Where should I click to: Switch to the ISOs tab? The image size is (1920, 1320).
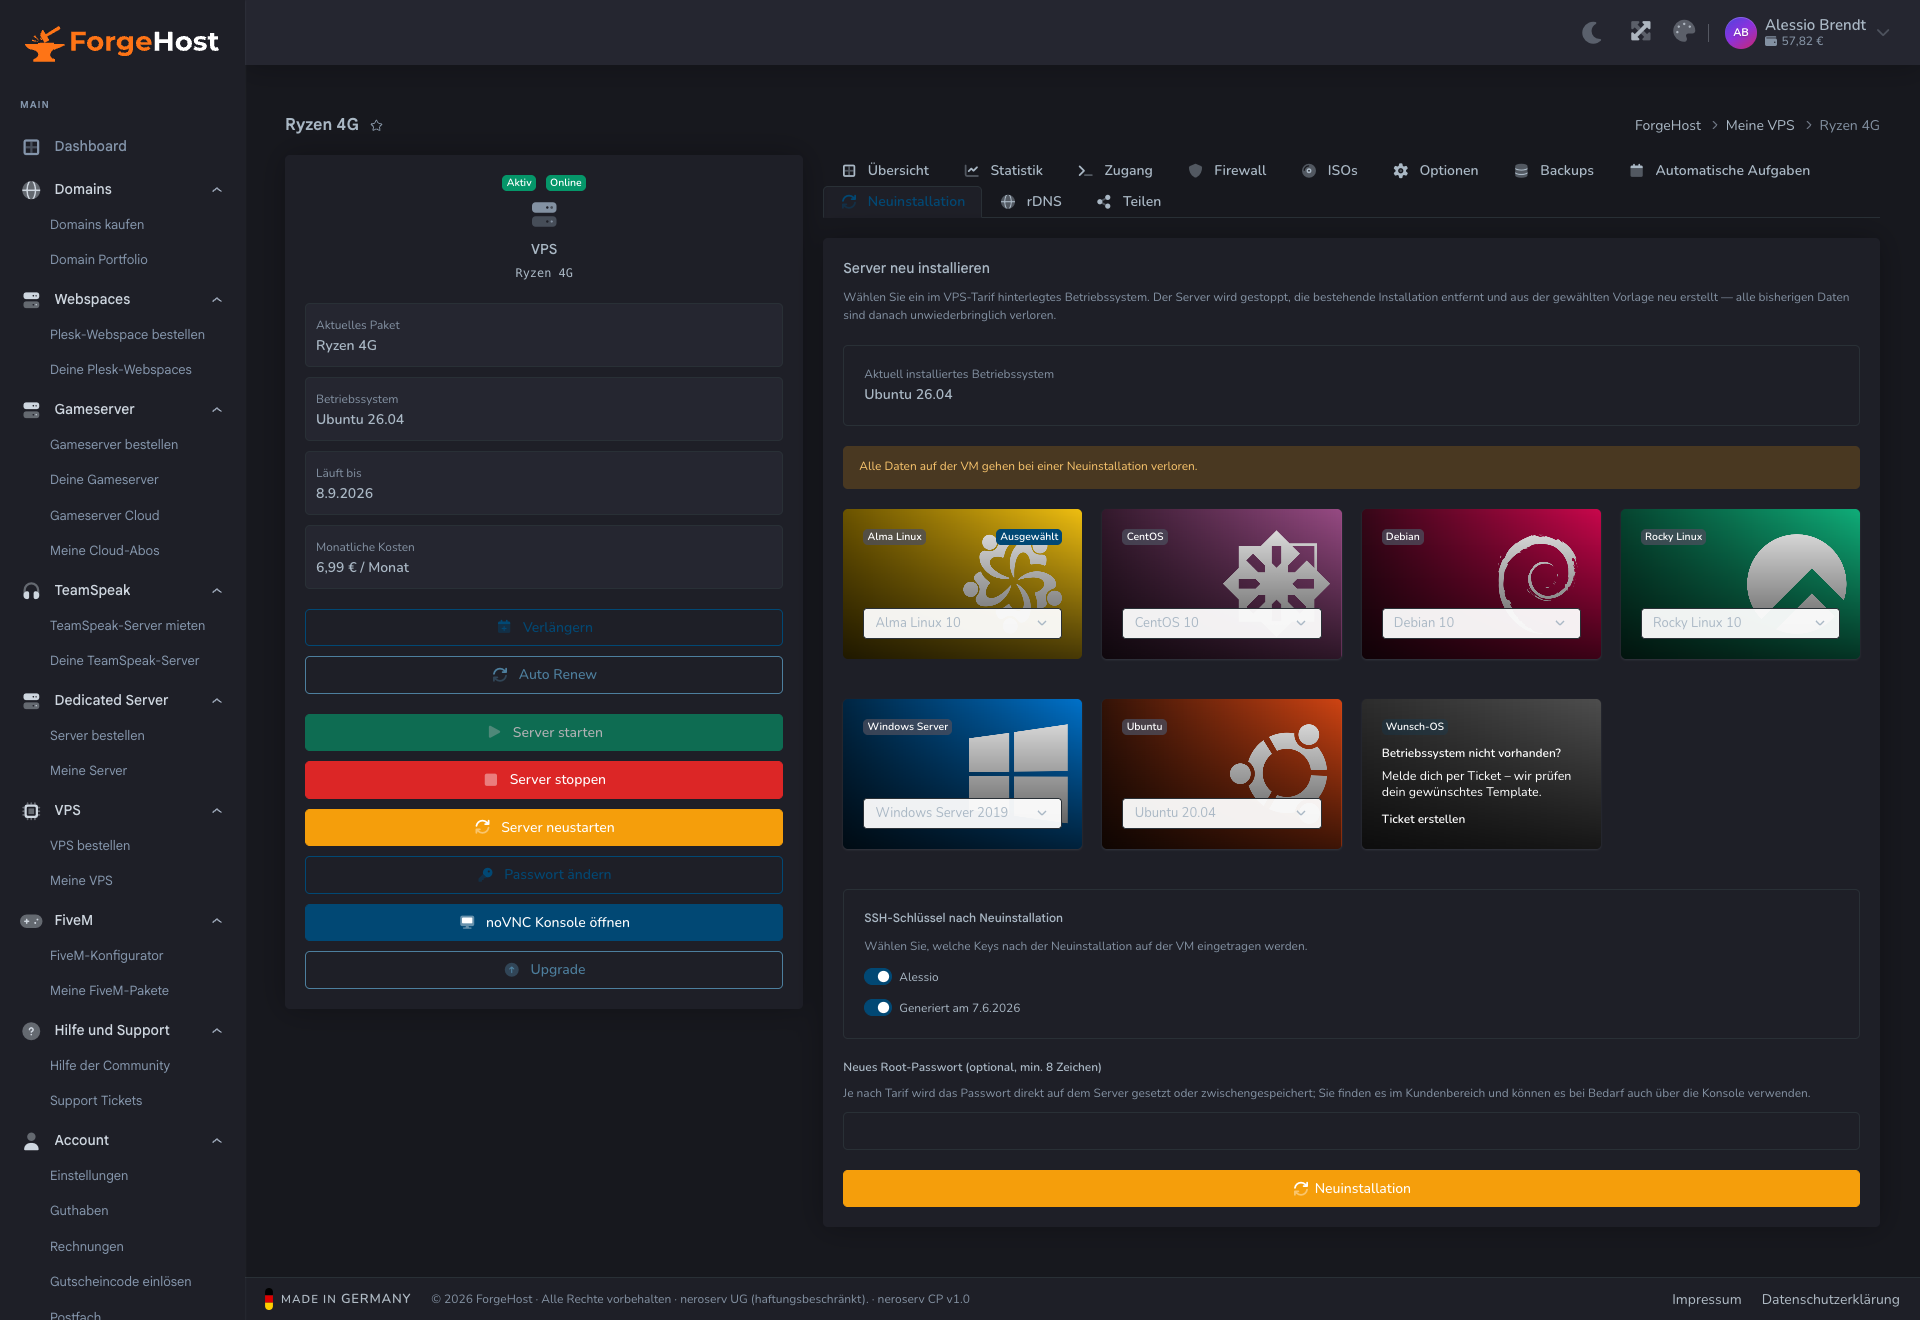coord(1330,171)
